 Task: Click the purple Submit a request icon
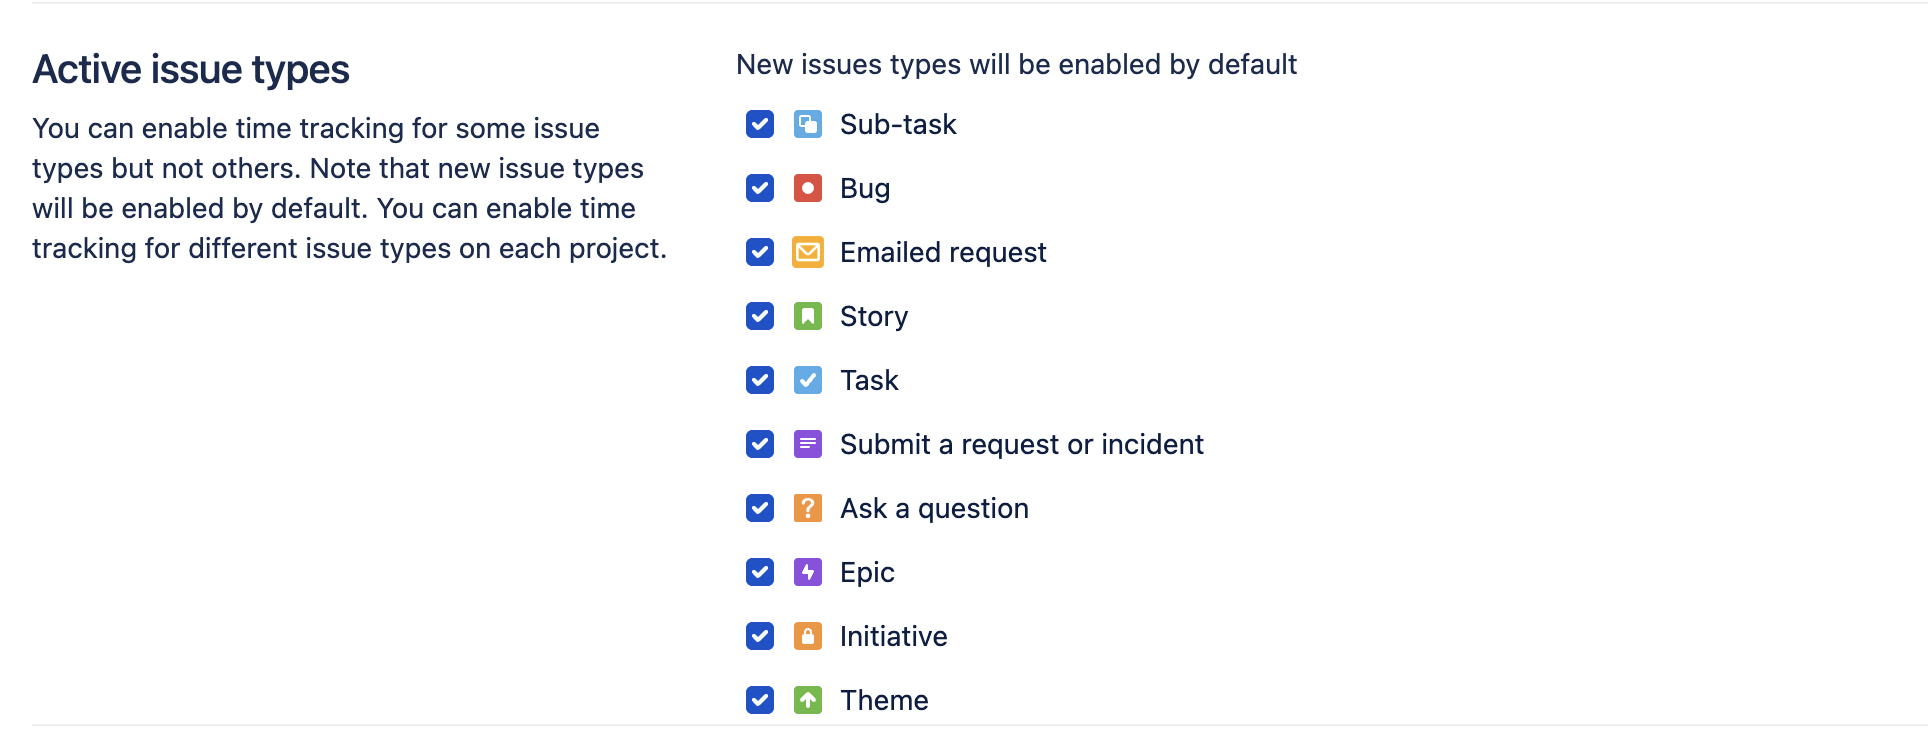pyautogui.click(x=807, y=444)
